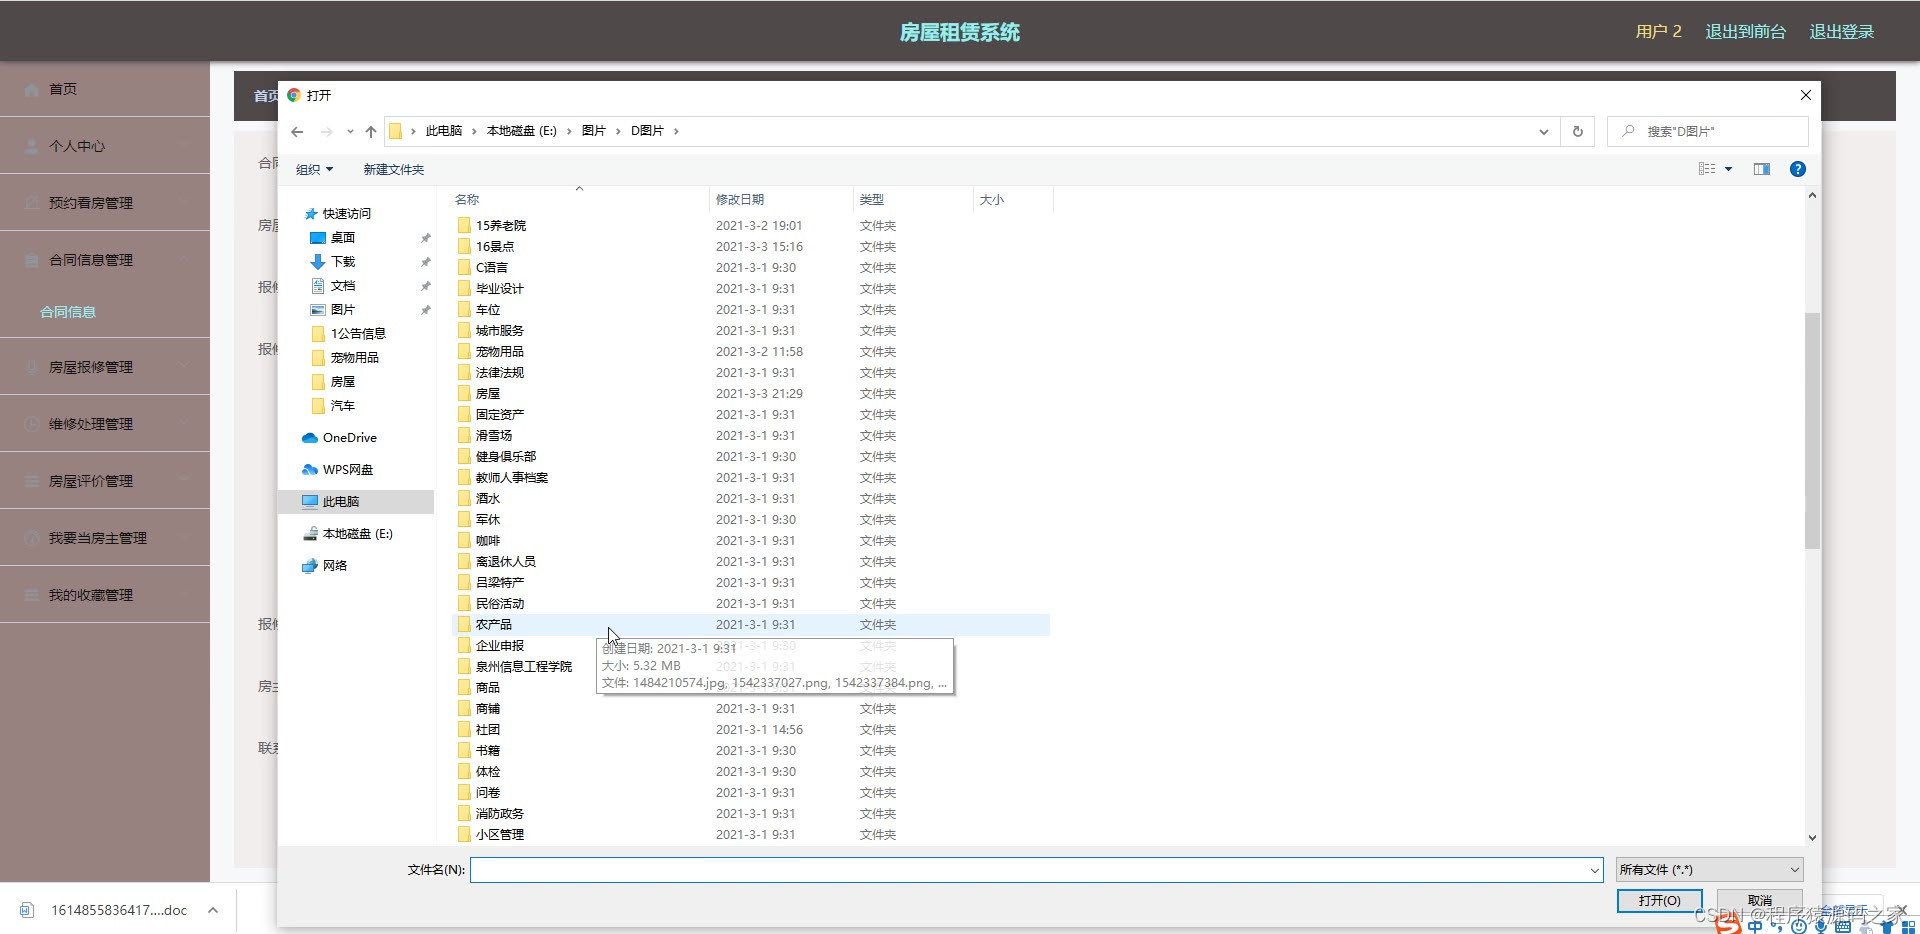Select 合同信息 in the sidebar menu
This screenshot has width=1920, height=934.
point(67,311)
